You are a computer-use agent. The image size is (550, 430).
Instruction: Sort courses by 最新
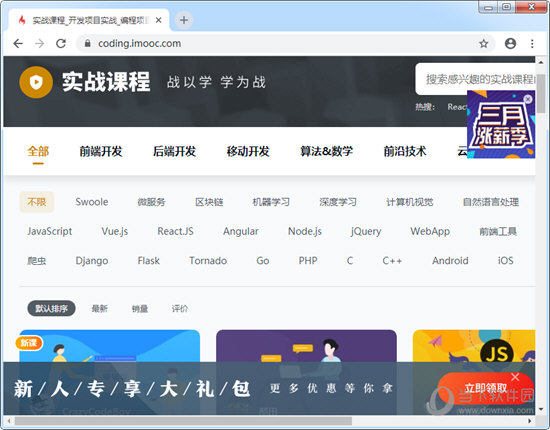(100, 309)
